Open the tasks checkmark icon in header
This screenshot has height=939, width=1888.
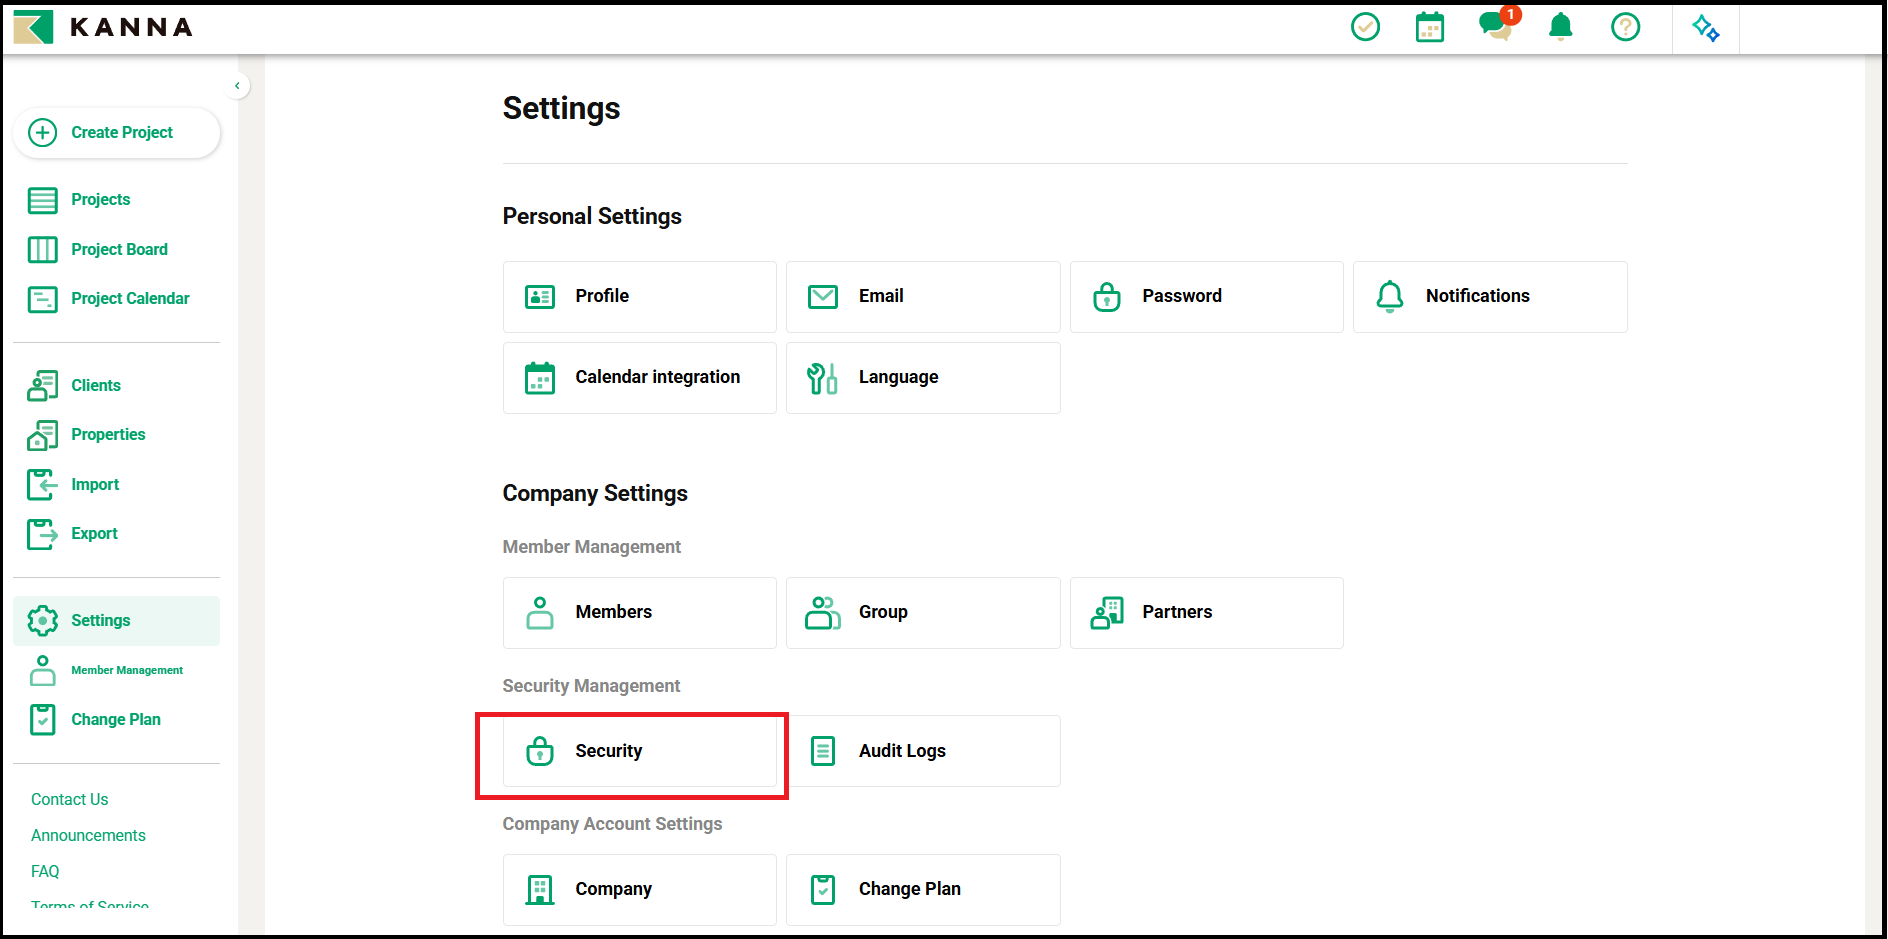pyautogui.click(x=1365, y=27)
